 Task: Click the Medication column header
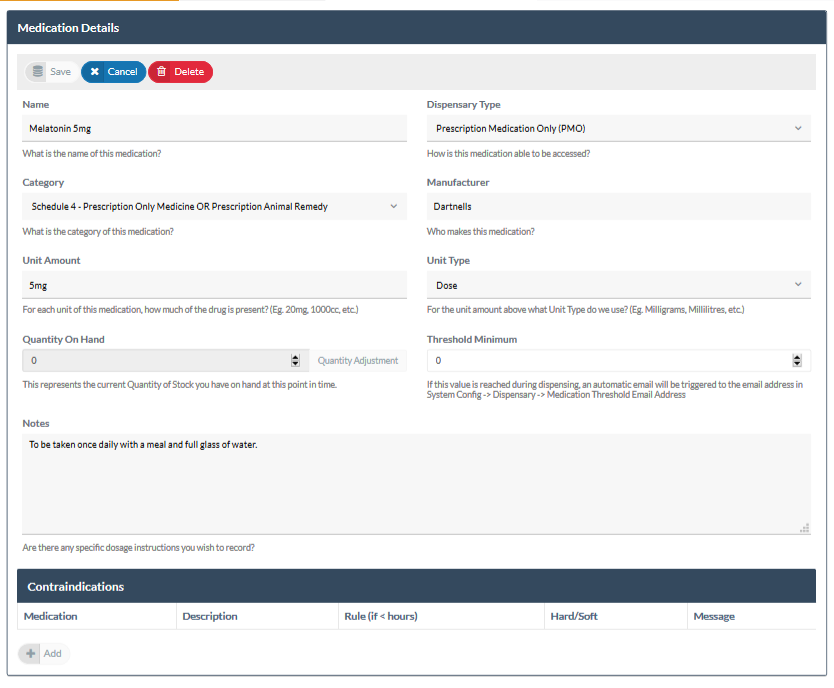pos(51,616)
